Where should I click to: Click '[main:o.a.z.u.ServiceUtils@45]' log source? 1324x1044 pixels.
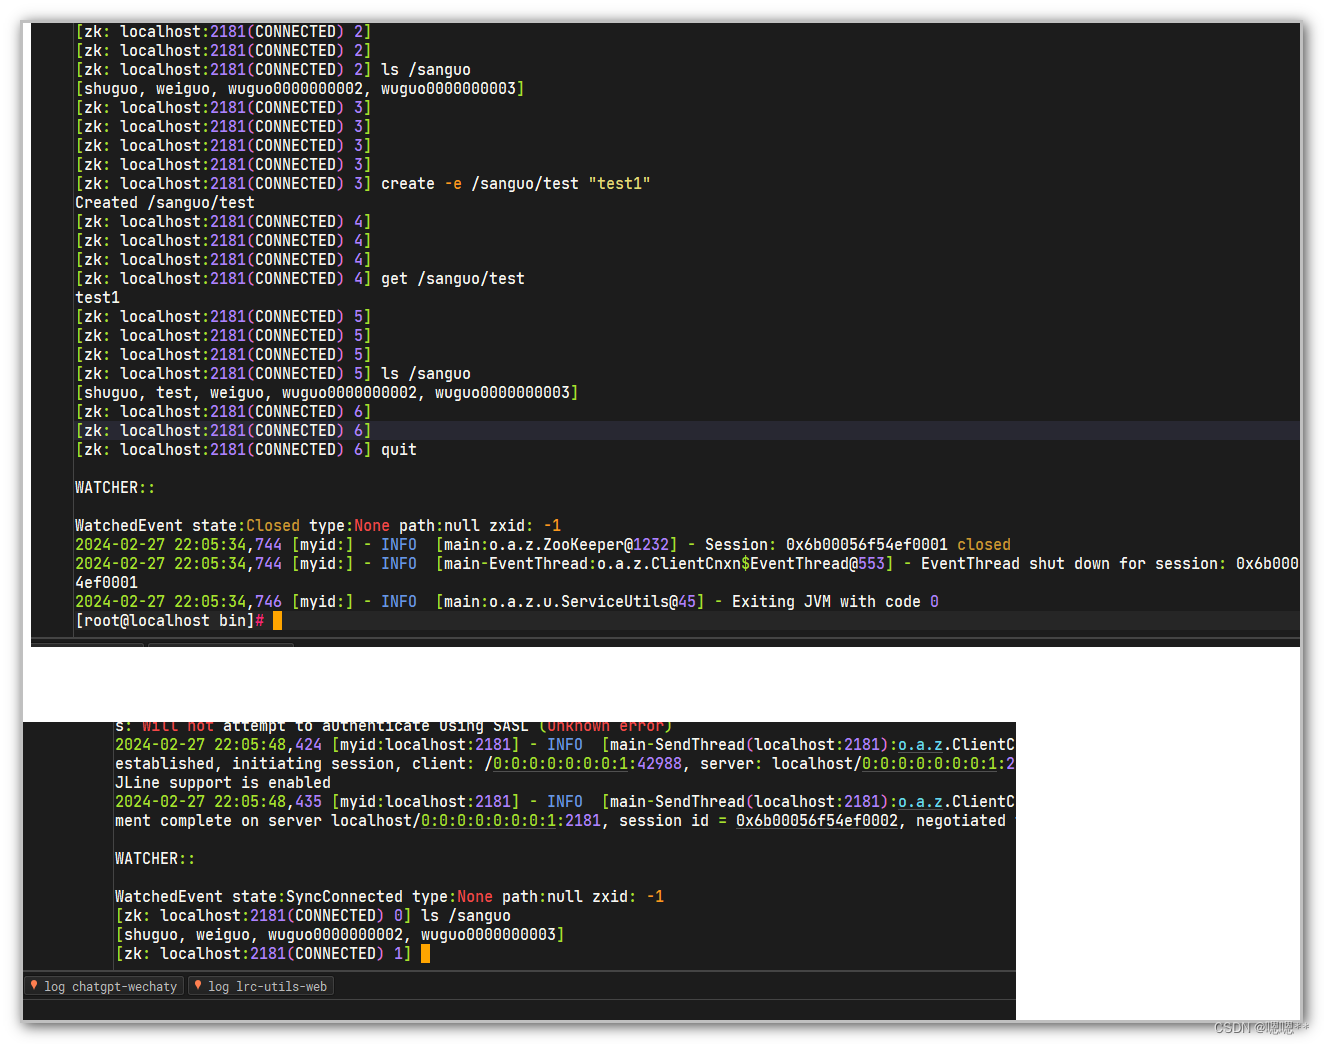pyautogui.click(x=570, y=602)
